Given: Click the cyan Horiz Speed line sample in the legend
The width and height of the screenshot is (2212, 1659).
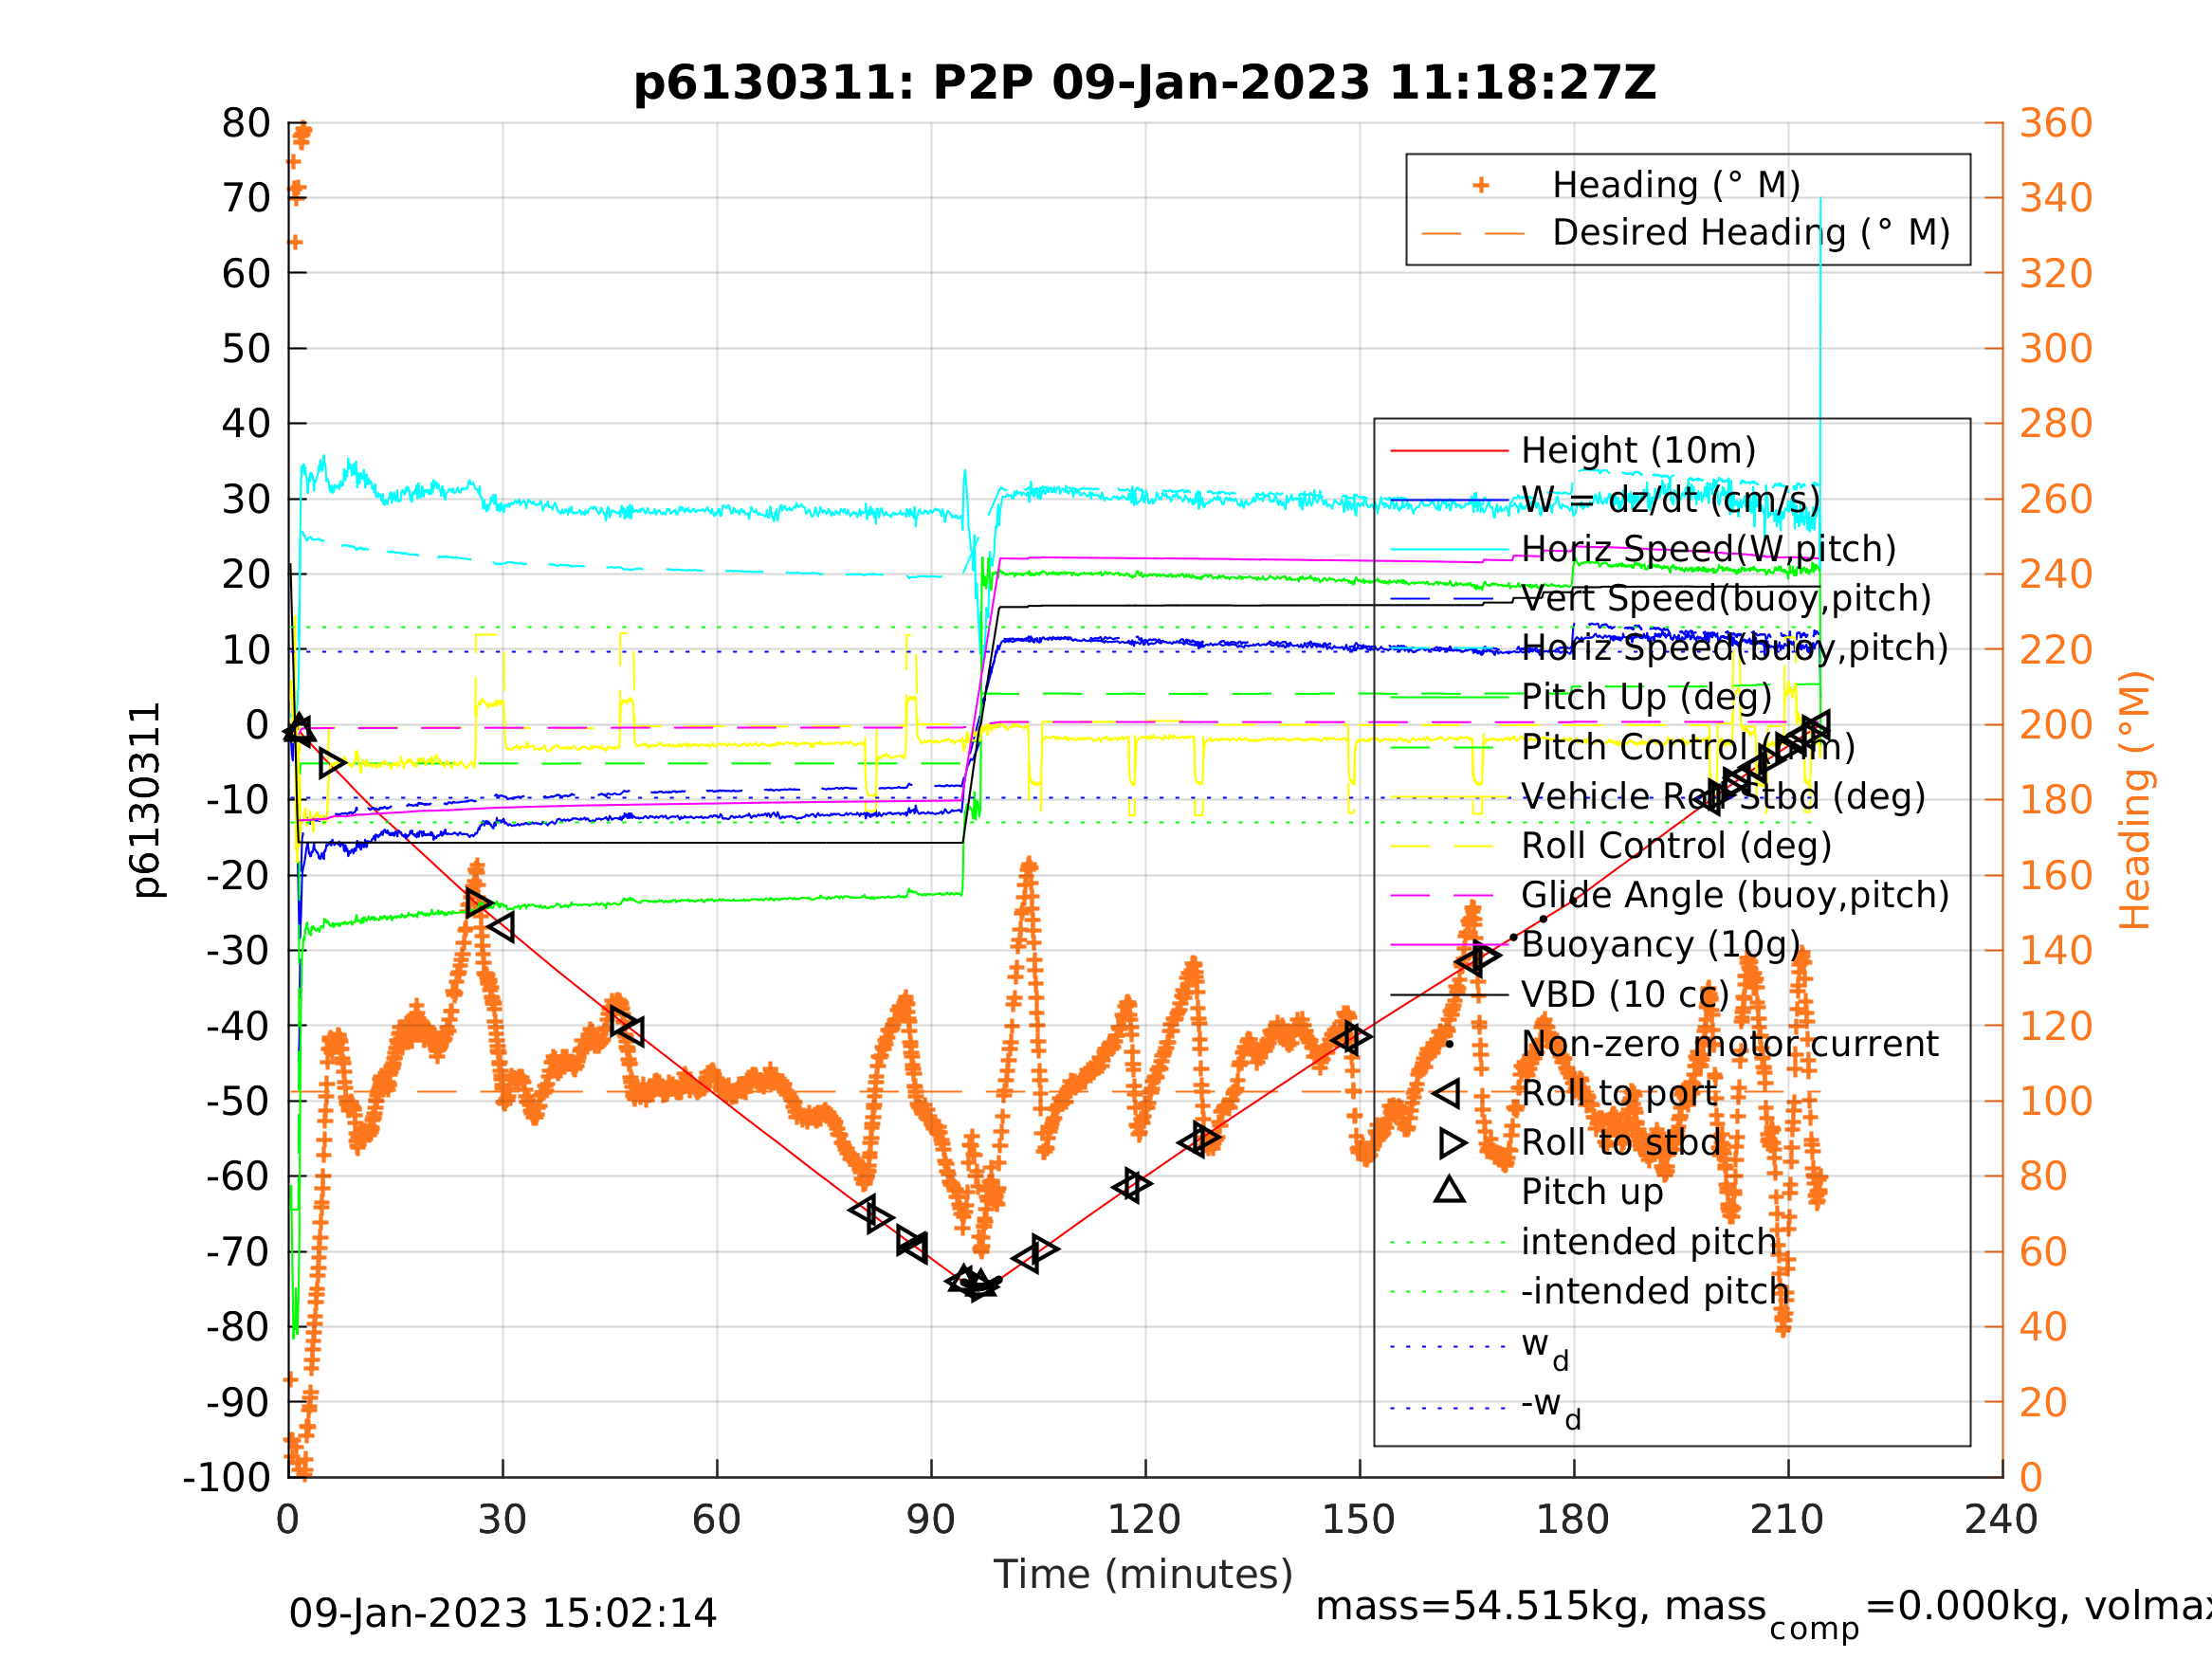Looking at the screenshot, I should [x=1449, y=549].
